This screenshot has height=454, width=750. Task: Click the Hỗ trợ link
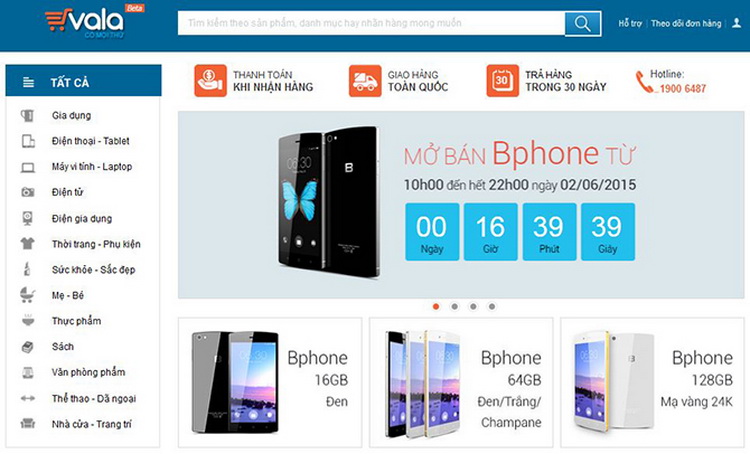[x=630, y=23]
